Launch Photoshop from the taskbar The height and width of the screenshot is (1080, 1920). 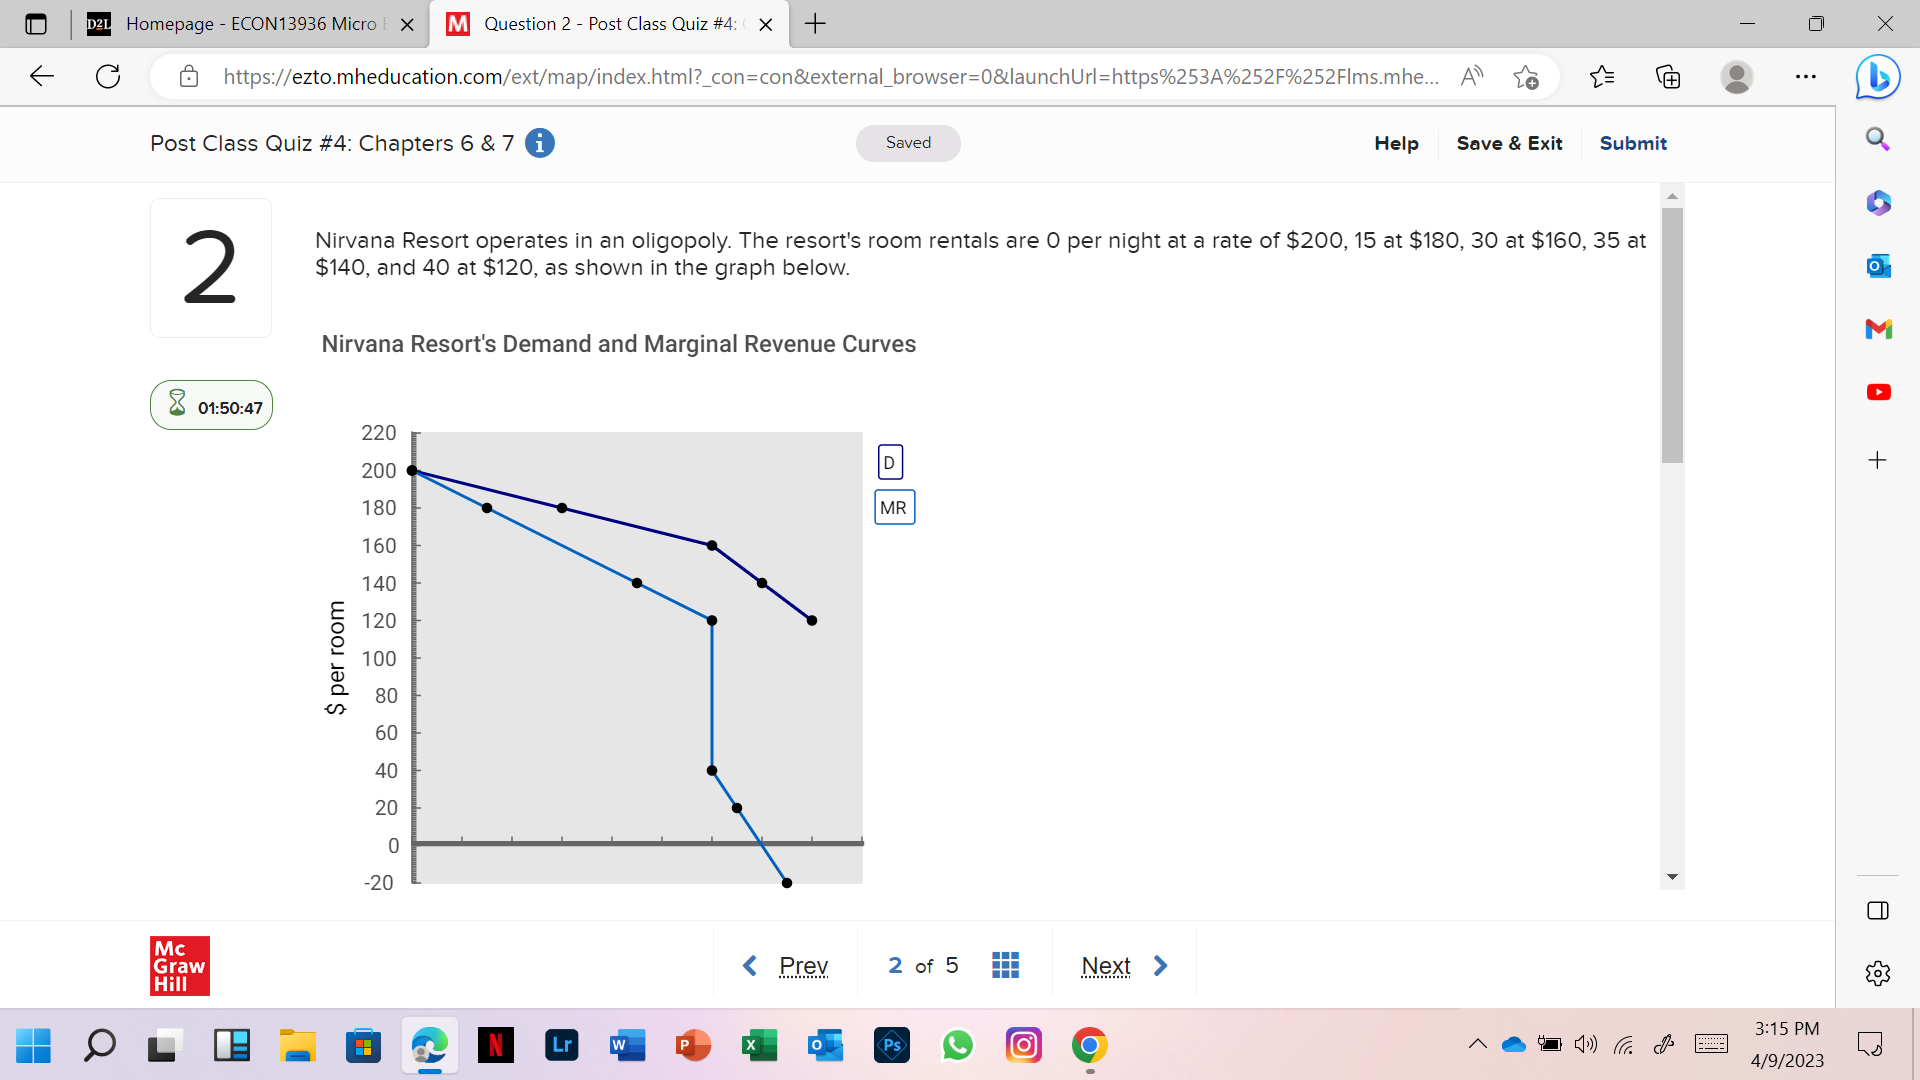tap(891, 1045)
